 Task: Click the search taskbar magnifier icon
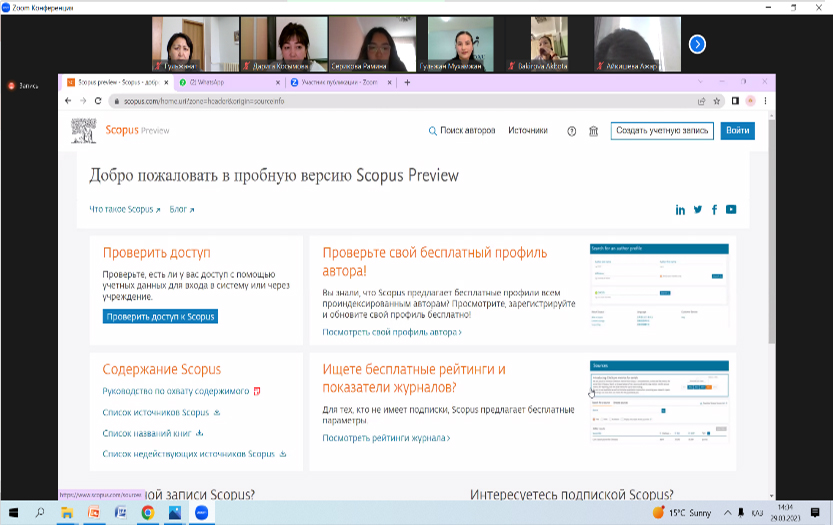pos(40,513)
